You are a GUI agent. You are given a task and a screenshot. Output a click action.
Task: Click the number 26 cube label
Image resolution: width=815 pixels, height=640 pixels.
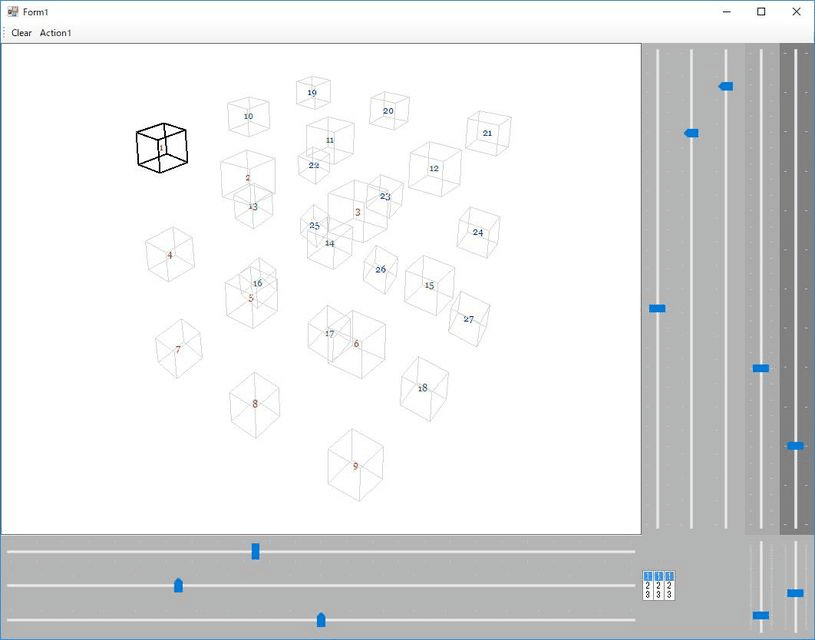(x=380, y=269)
